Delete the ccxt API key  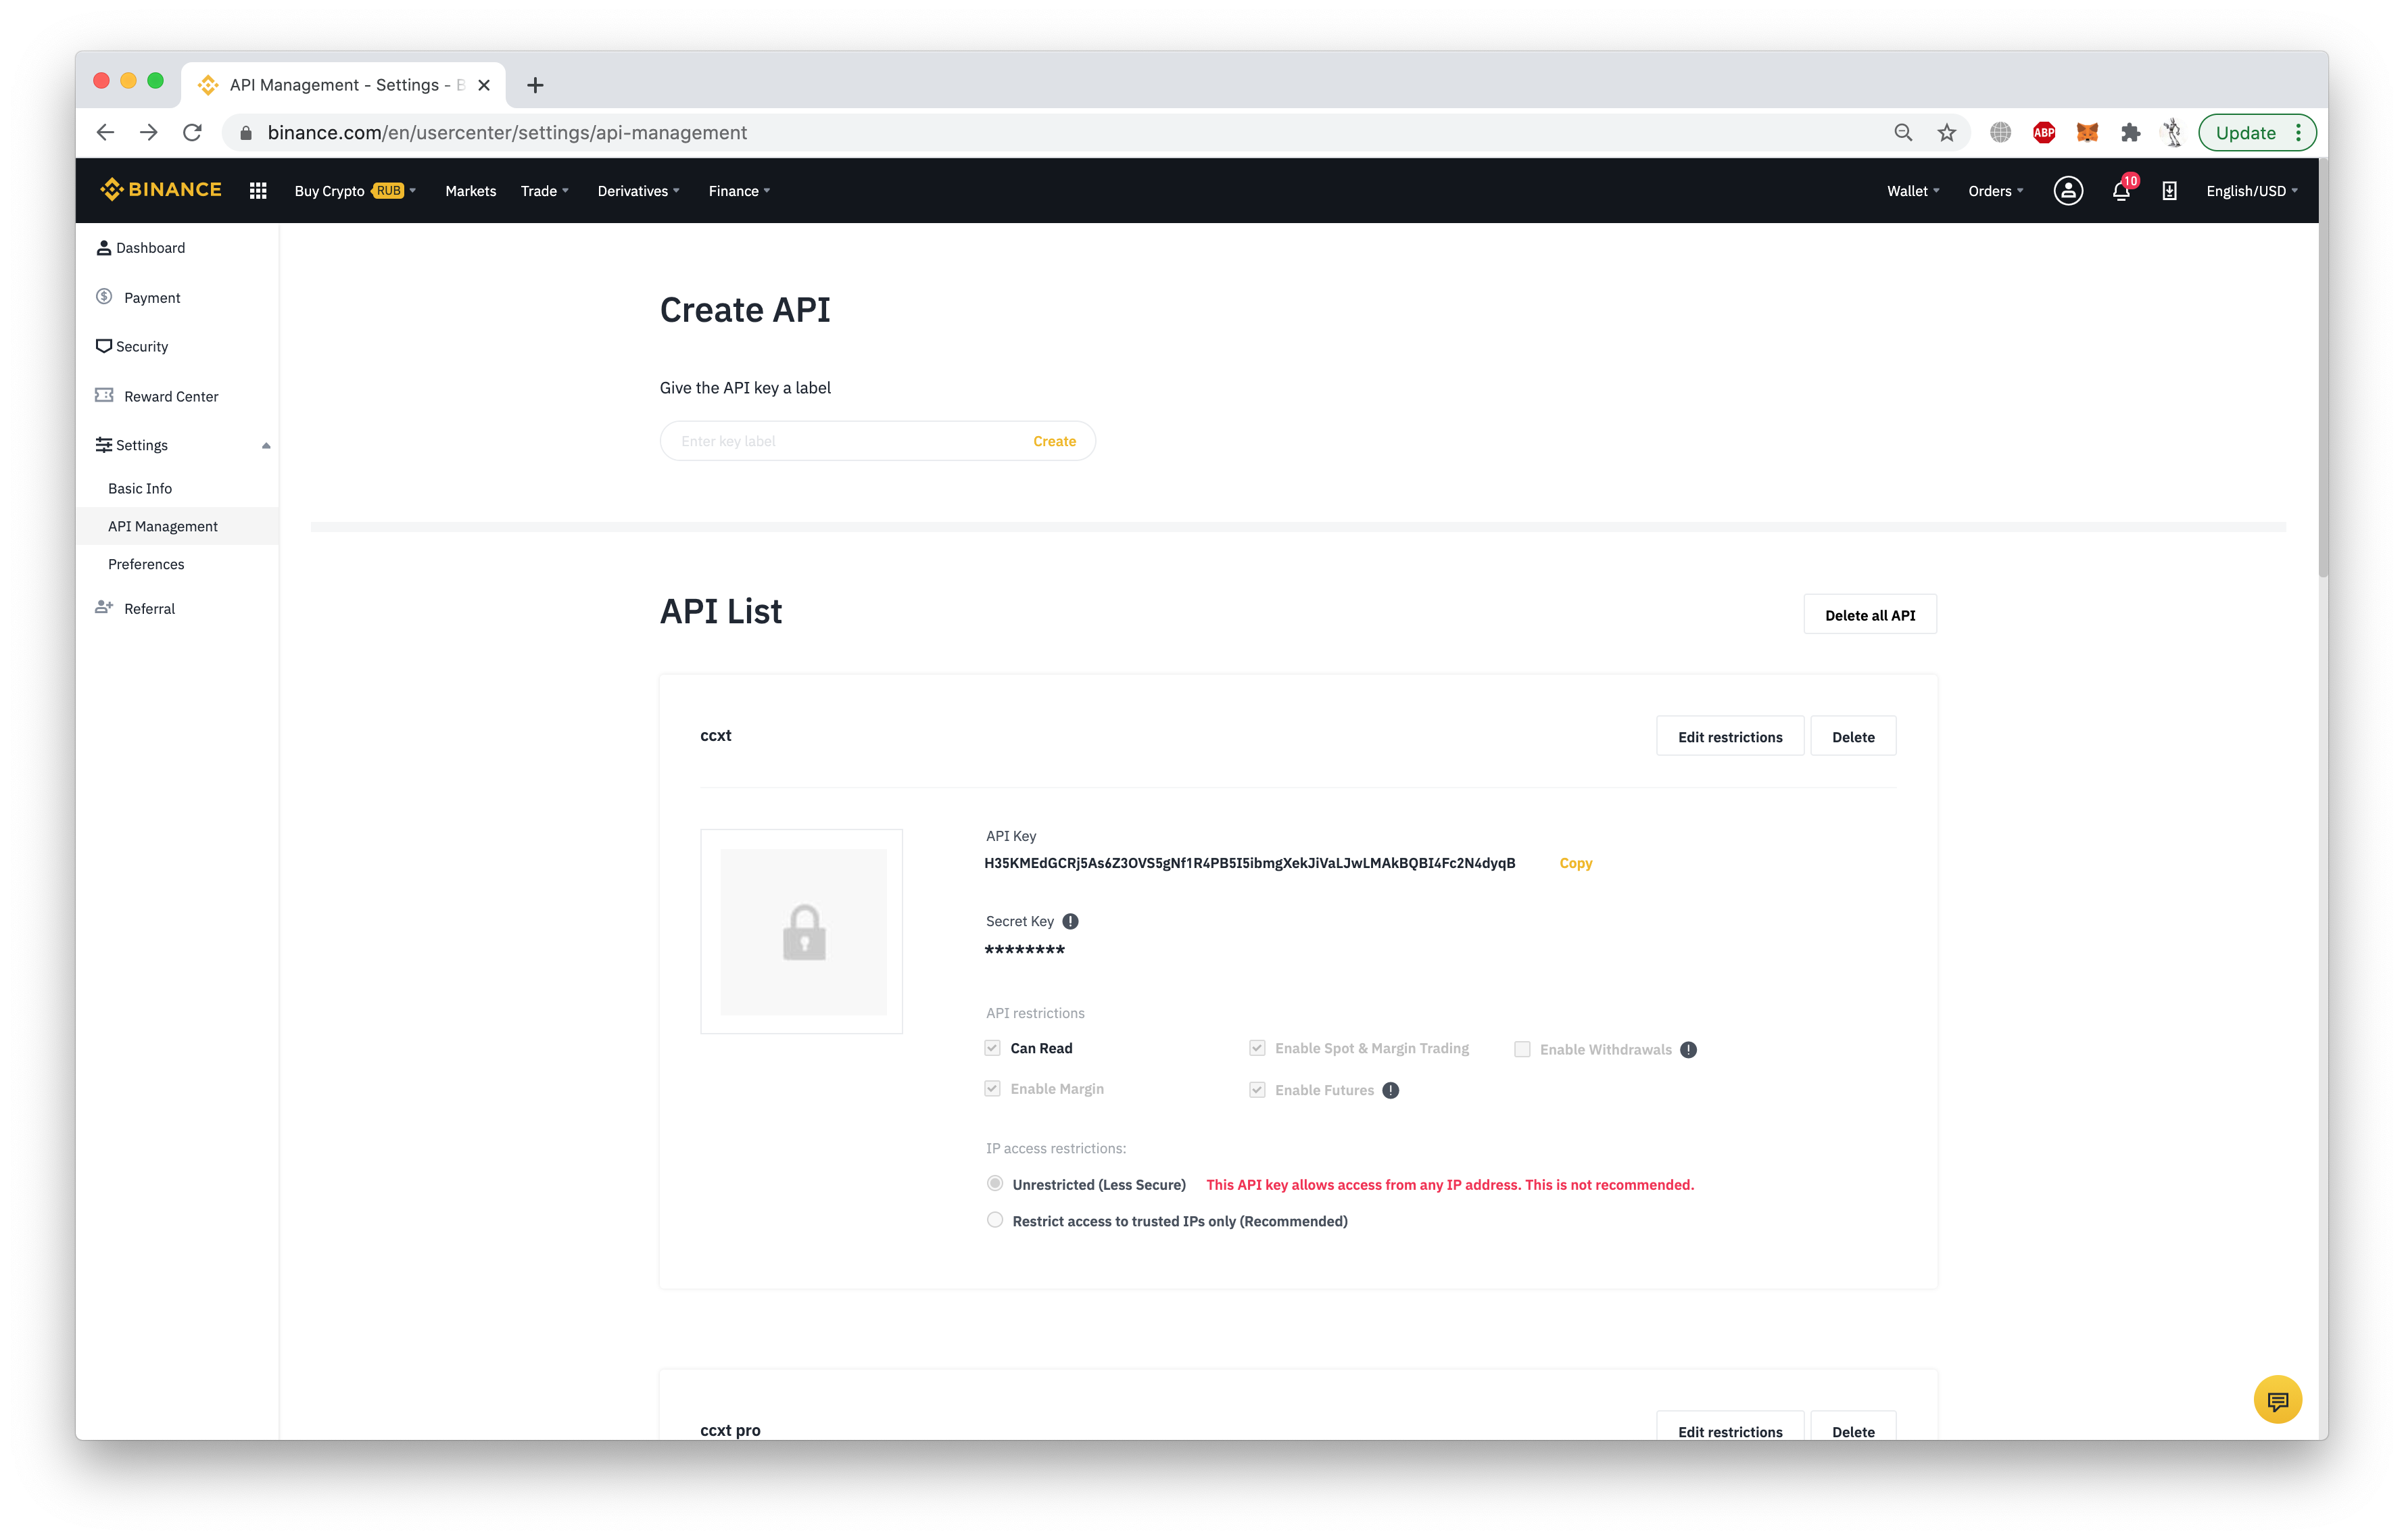(1852, 737)
